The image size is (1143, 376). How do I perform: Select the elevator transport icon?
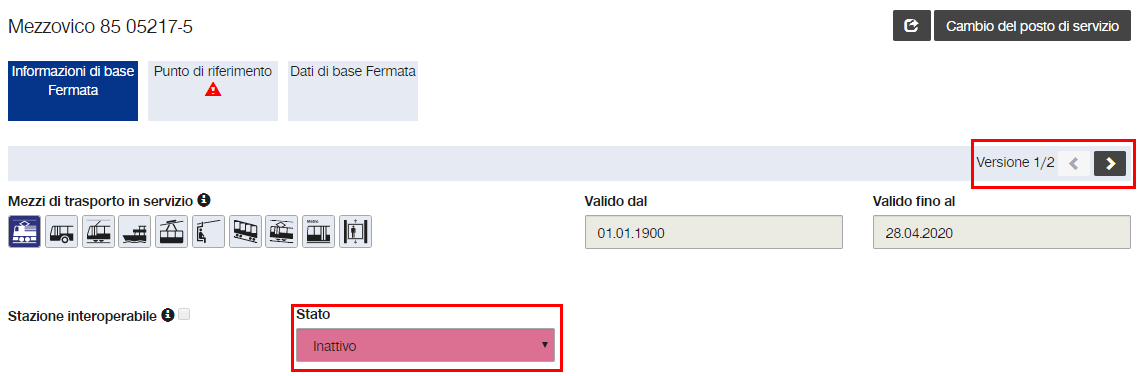(356, 232)
